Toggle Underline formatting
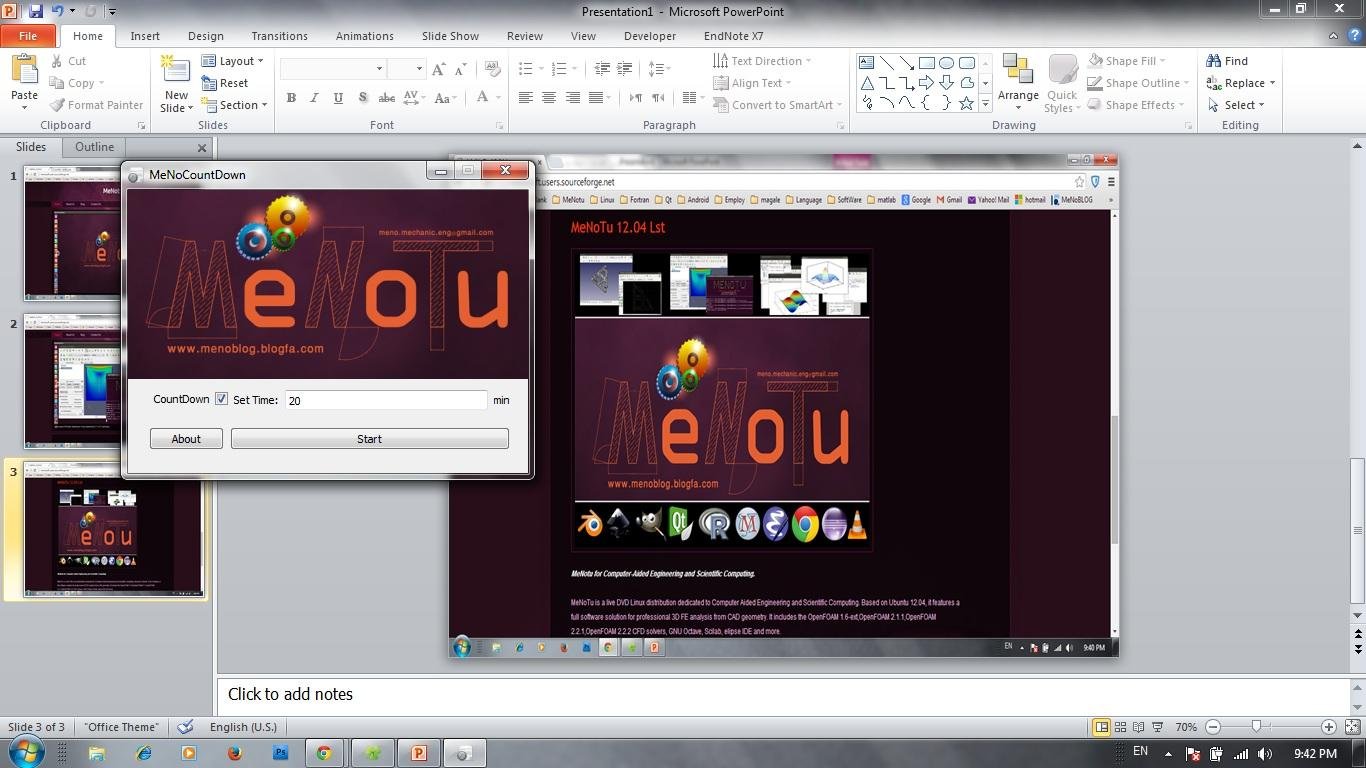 pos(338,98)
